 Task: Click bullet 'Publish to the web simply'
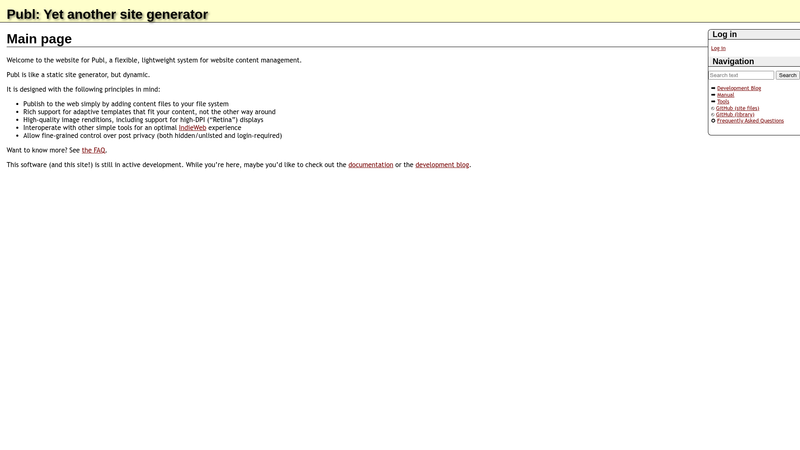126,104
